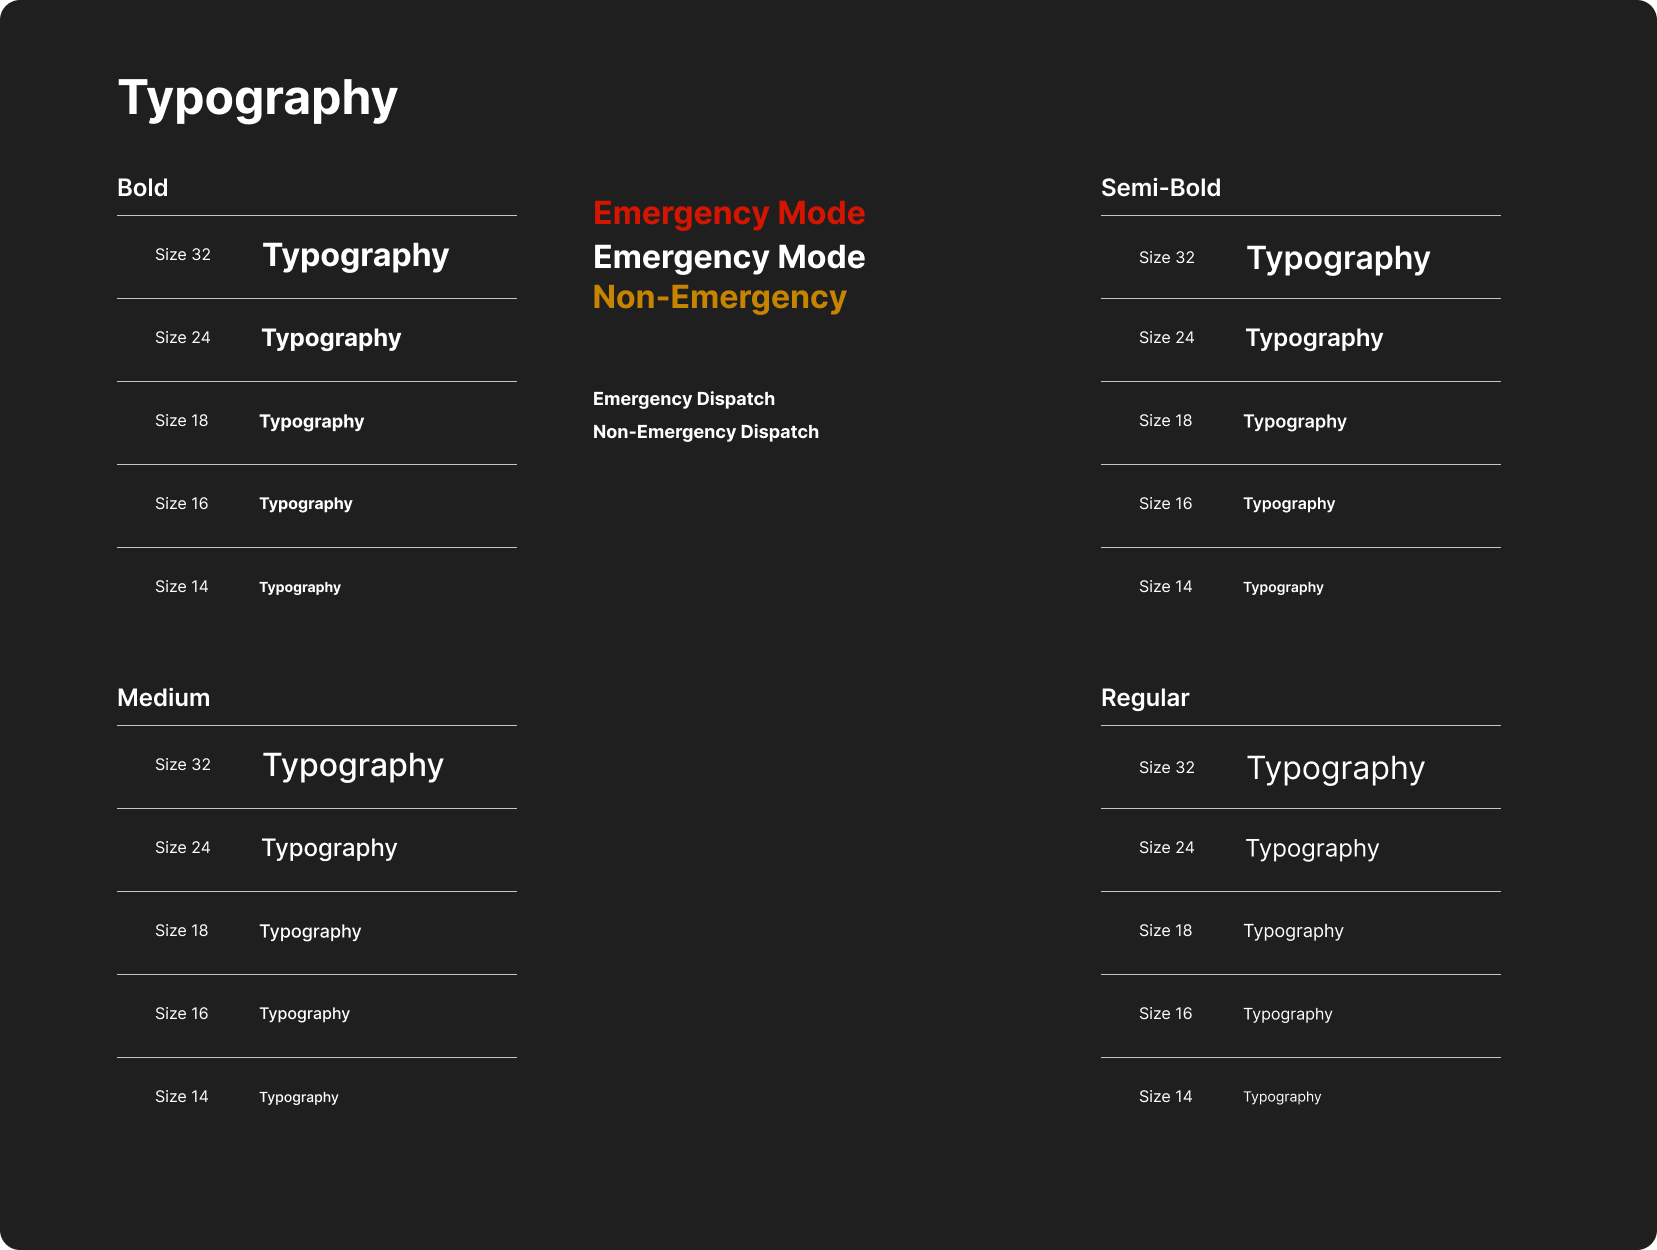This screenshot has width=1657, height=1250.
Task: Select Bold Size 32 Typography sample
Action: [356, 256]
